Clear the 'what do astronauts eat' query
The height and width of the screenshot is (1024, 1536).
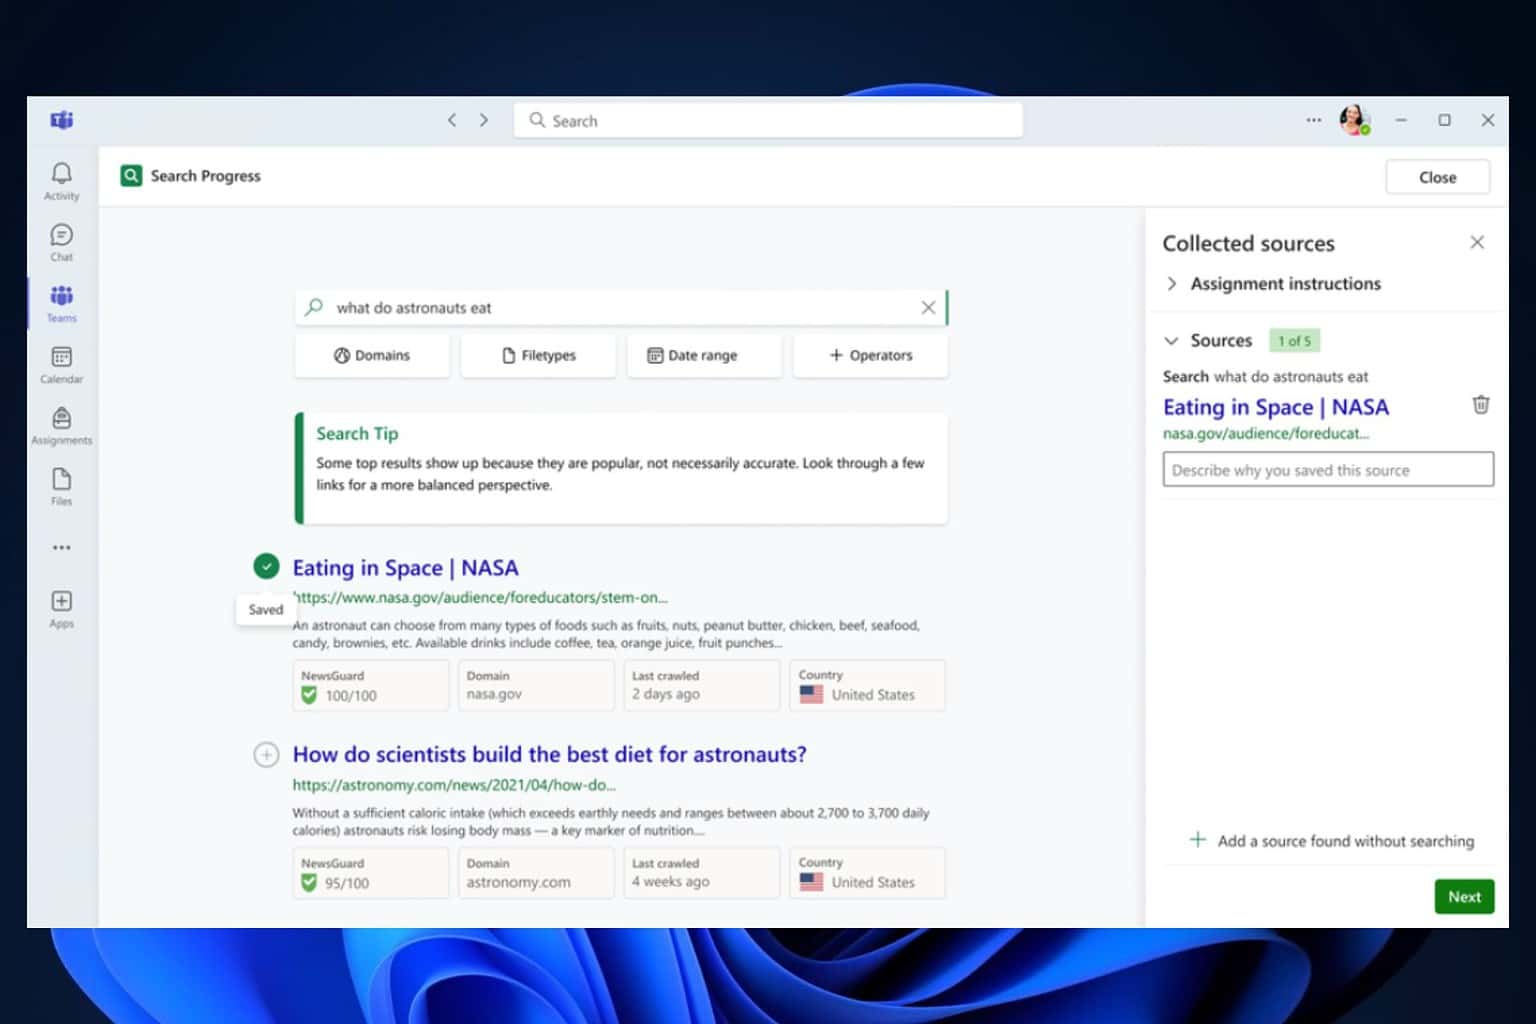click(x=928, y=308)
